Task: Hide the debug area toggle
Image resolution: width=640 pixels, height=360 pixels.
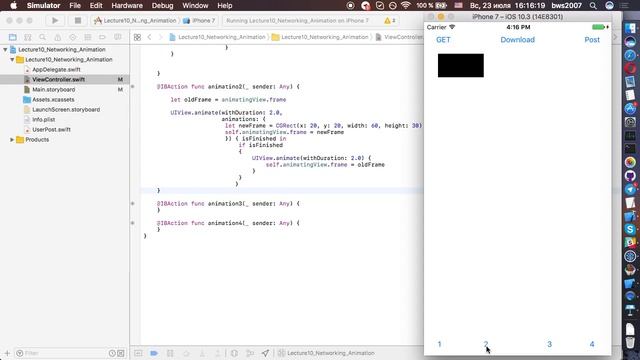Action: (138, 353)
